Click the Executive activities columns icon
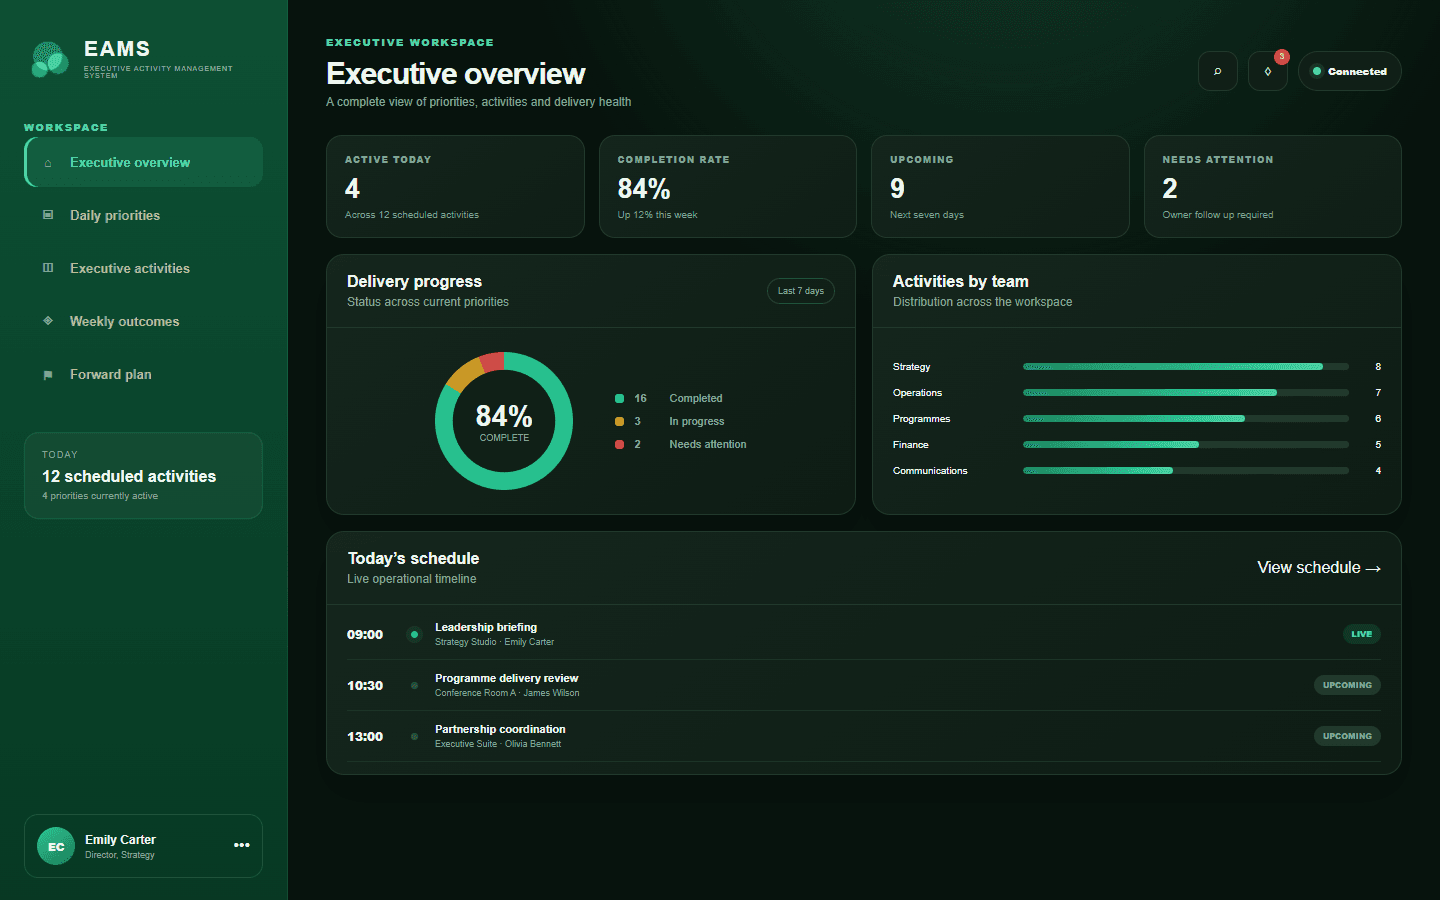Viewport: 1440px width, 900px height. 48,268
